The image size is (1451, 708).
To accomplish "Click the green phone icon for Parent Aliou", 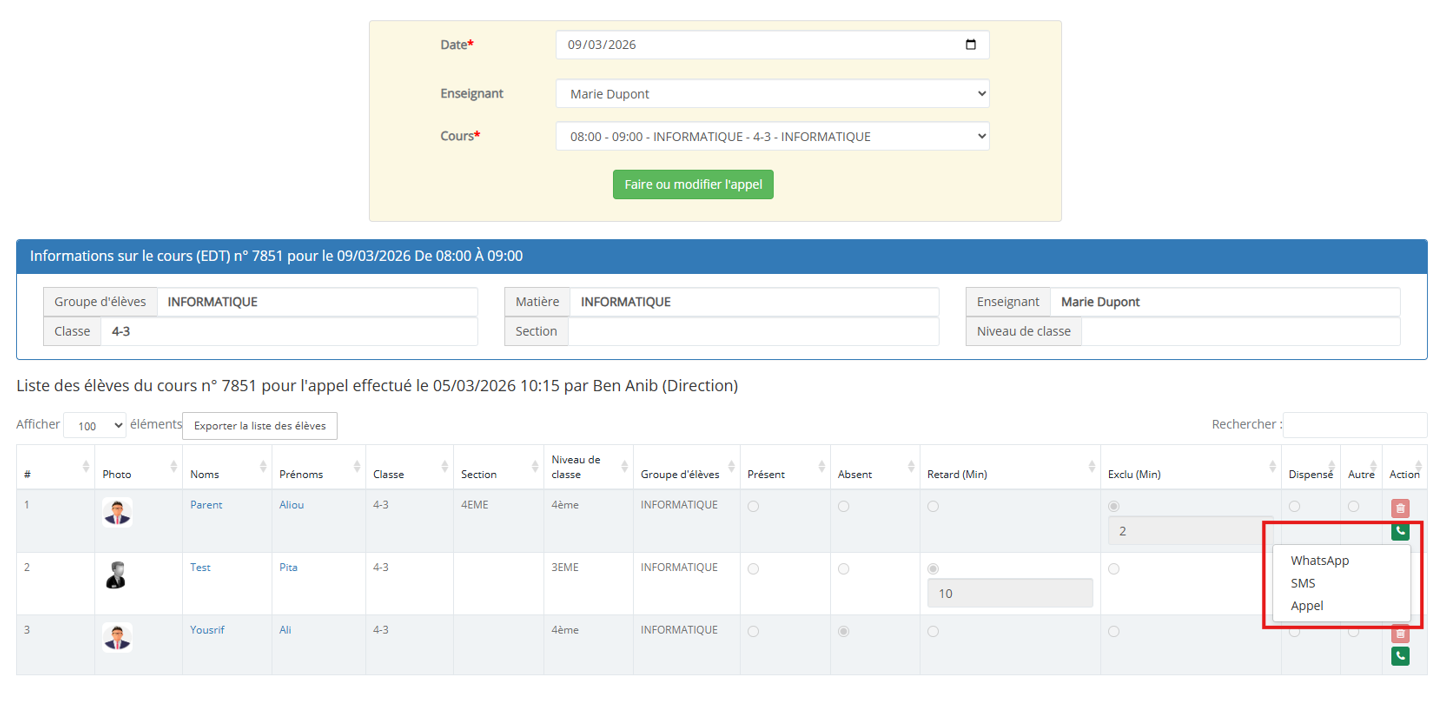I will point(1400,531).
